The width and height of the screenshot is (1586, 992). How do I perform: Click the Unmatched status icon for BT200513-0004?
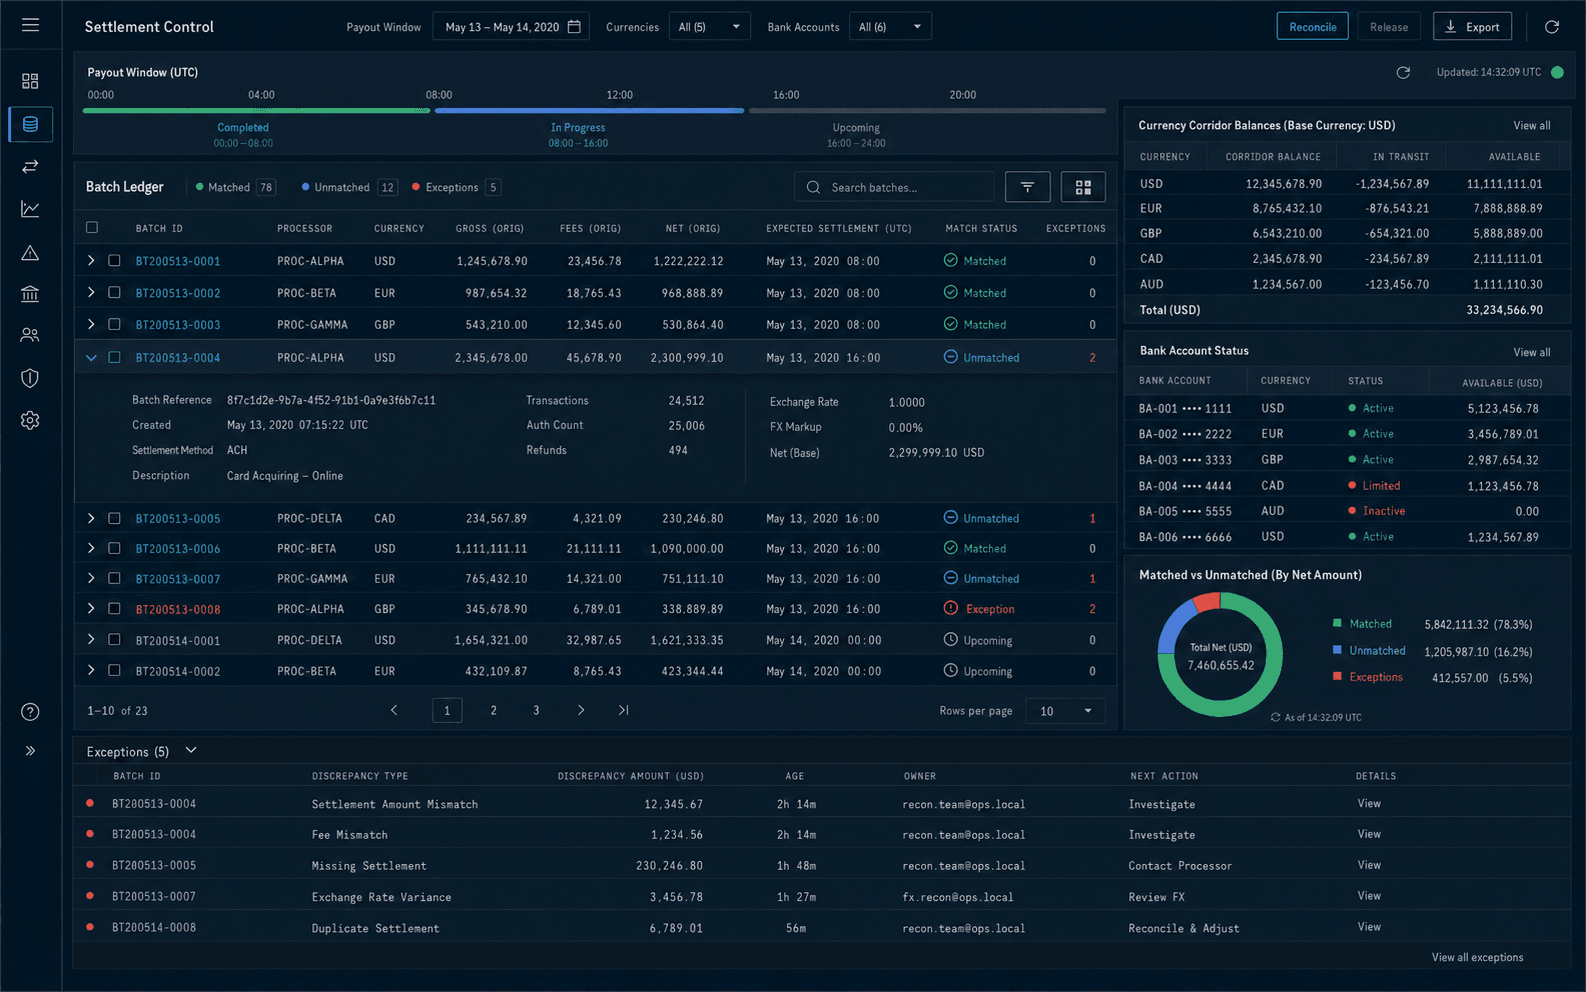click(950, 357)
